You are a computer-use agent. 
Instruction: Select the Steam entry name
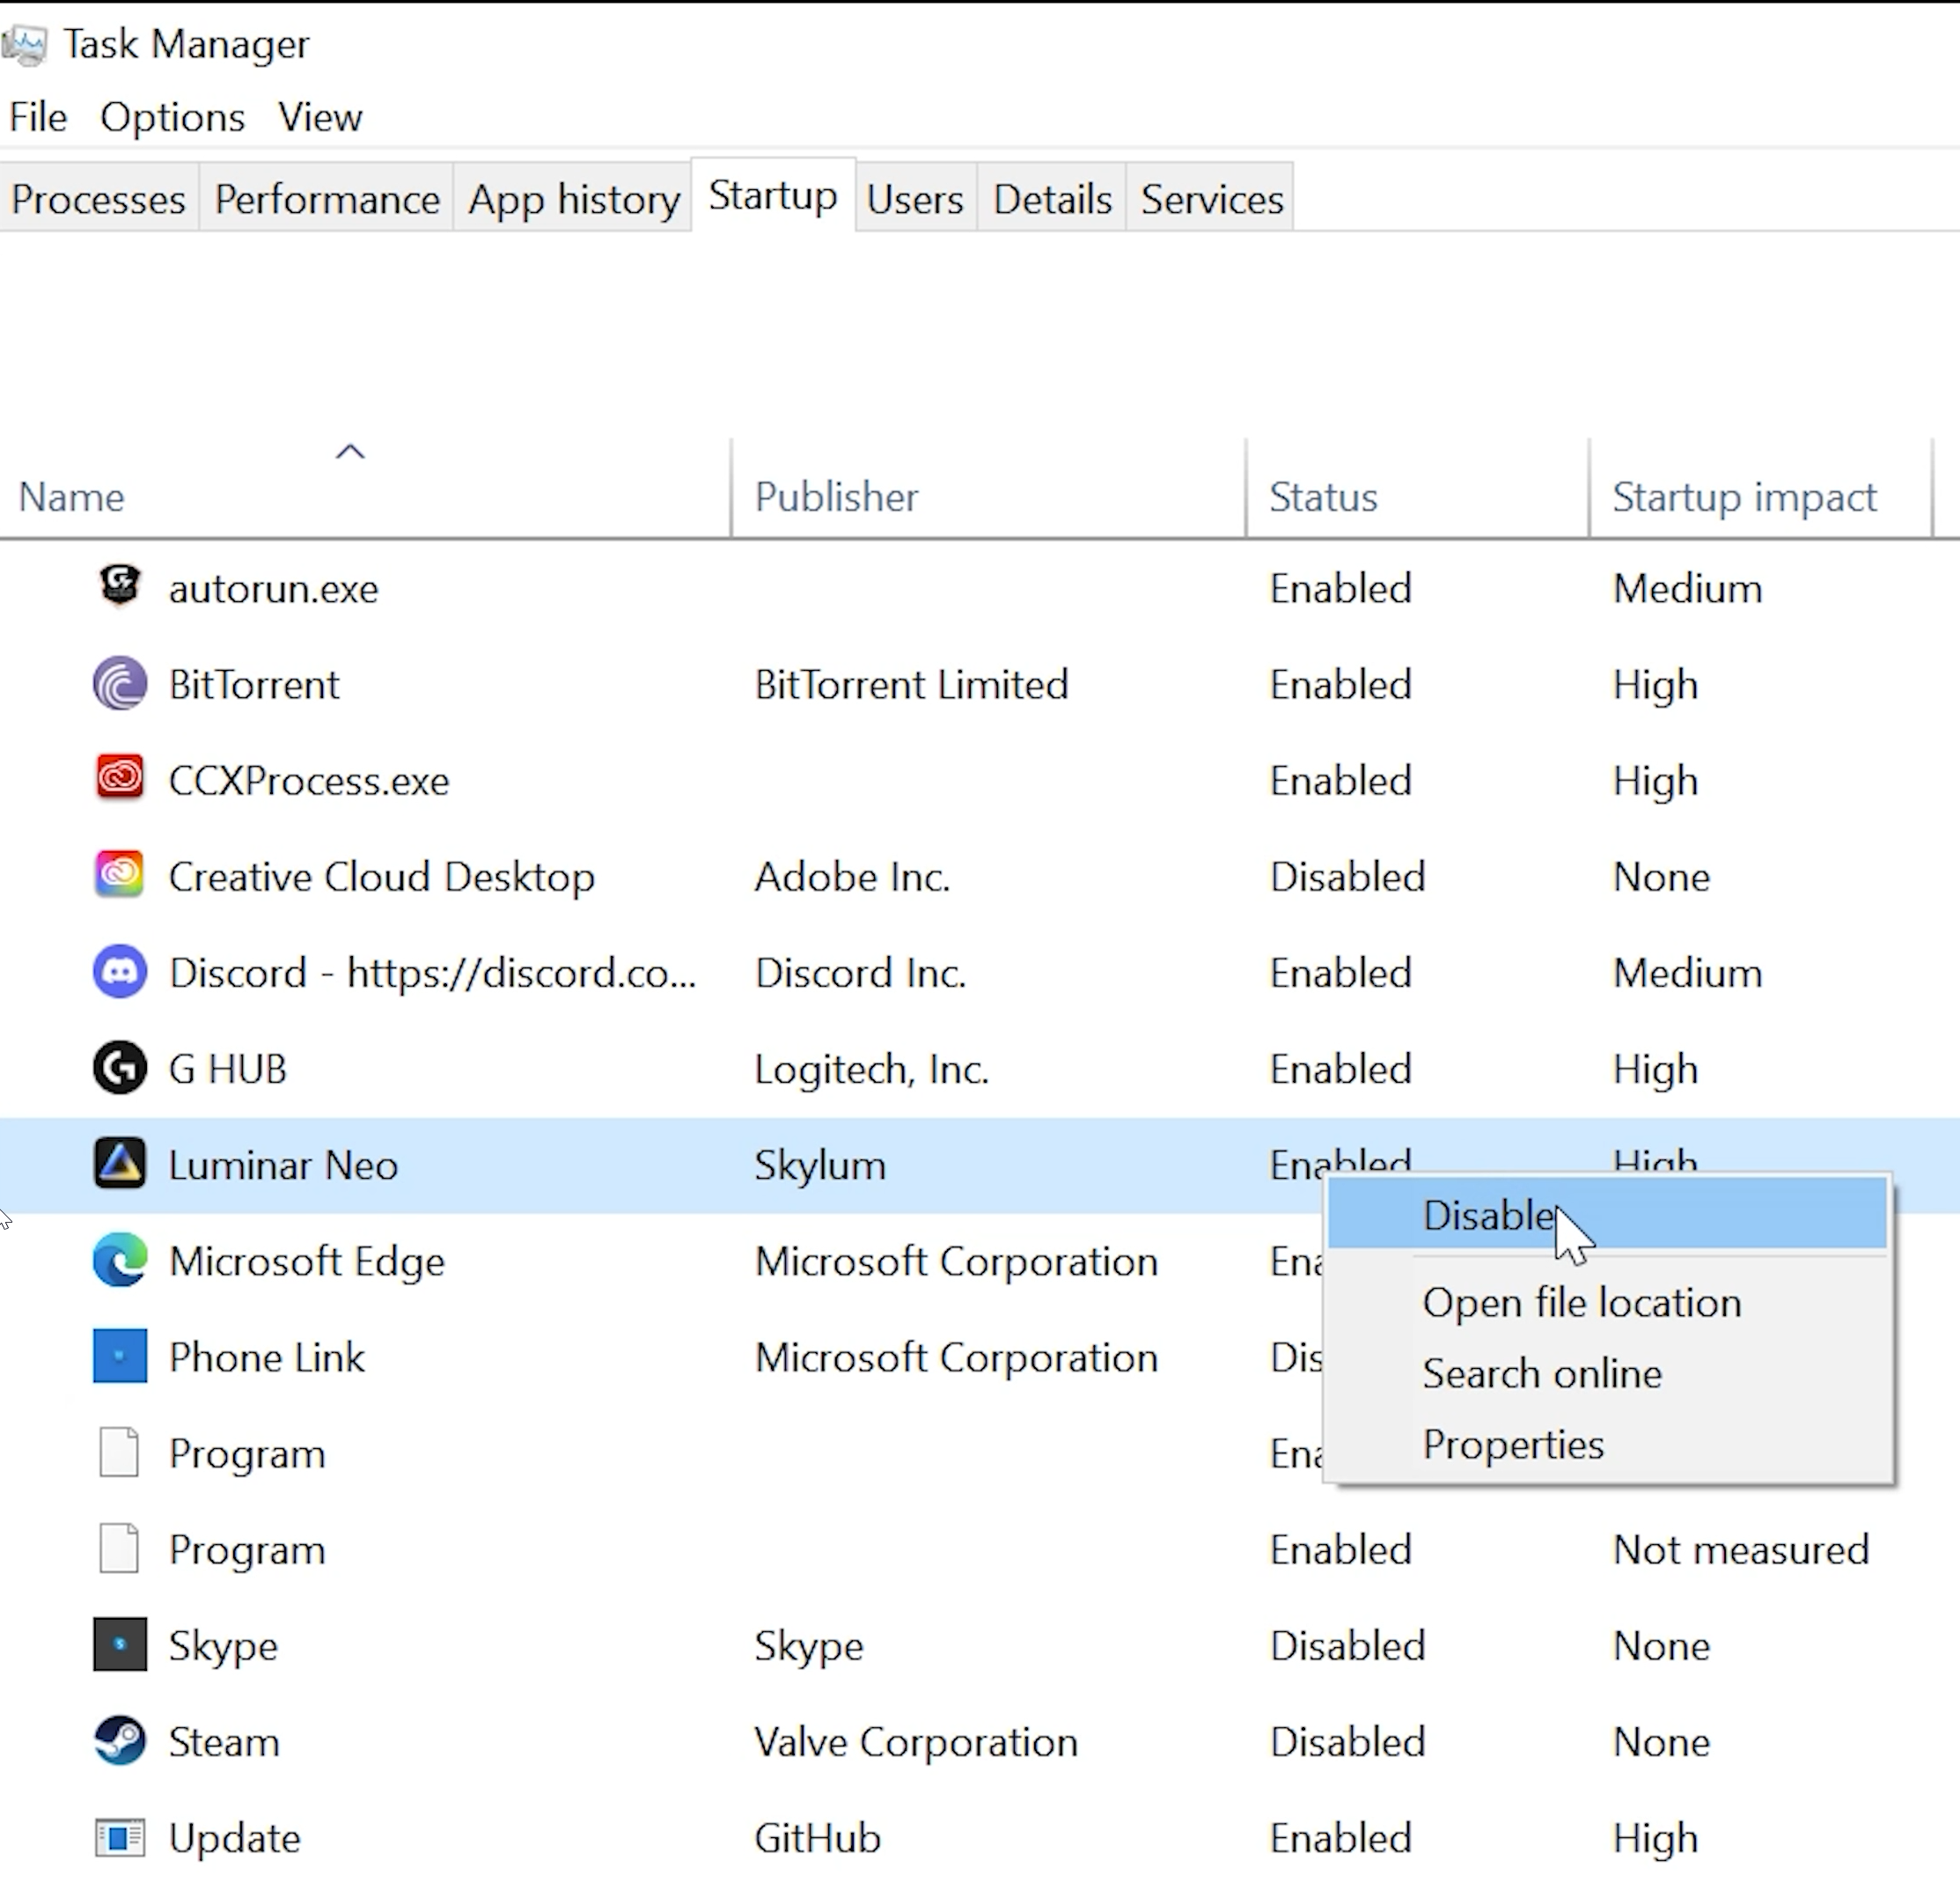point(223,1741)
